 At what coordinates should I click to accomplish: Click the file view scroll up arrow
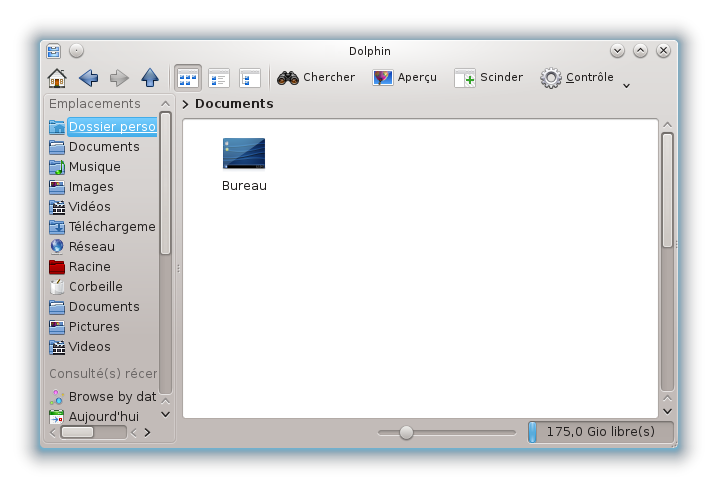pyautogui.click(x=668, y=125)
